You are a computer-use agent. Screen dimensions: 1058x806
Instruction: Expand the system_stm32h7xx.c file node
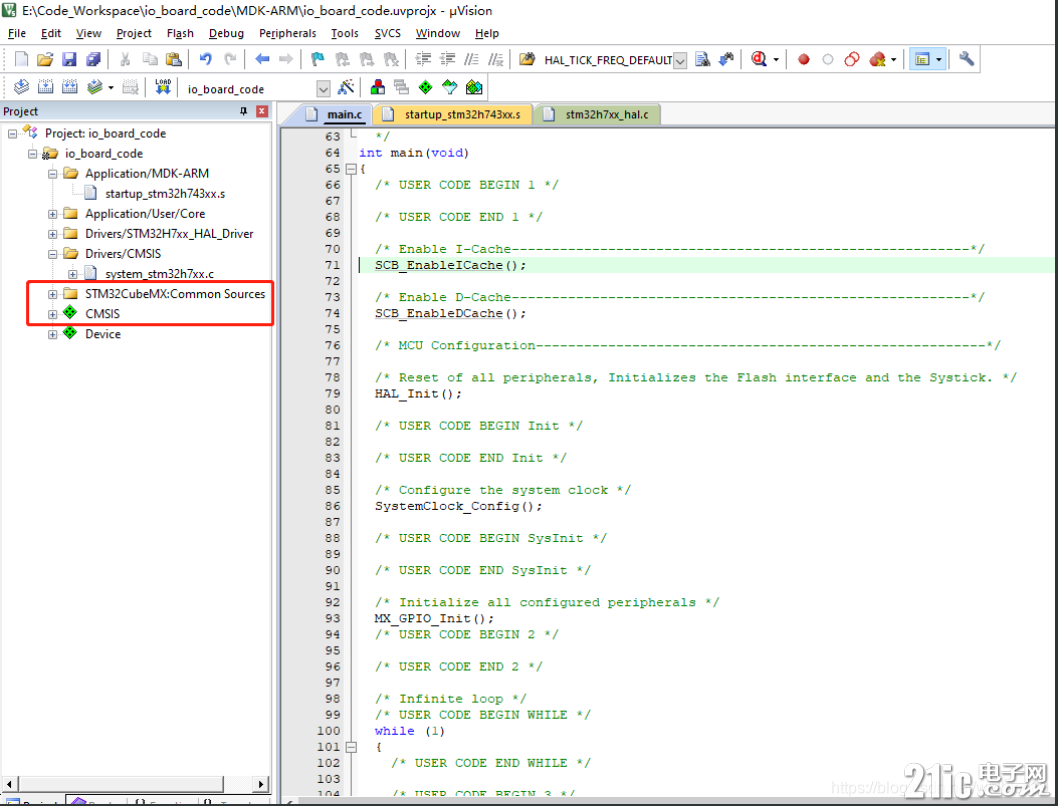(x=73, y=275)
